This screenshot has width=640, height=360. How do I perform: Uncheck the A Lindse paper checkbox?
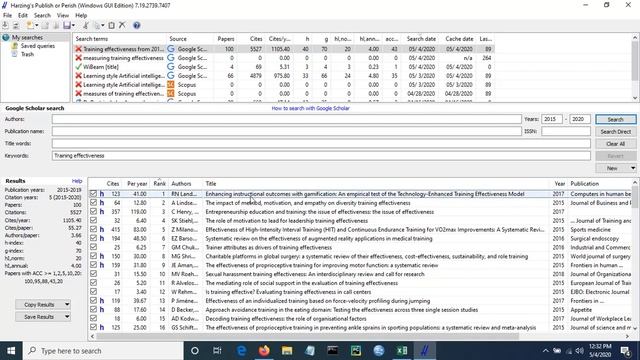click(x=93, y=203)
